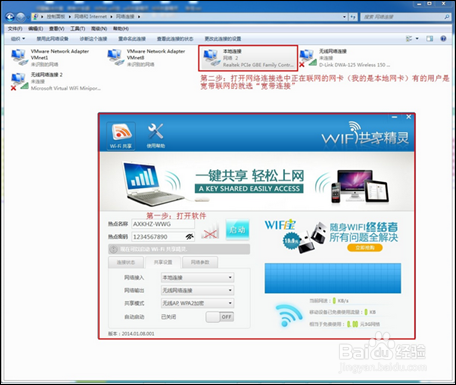Go forward using Explorer forward arrow
The height and width of the screenshot is (385, 456).
pos(21,17)
